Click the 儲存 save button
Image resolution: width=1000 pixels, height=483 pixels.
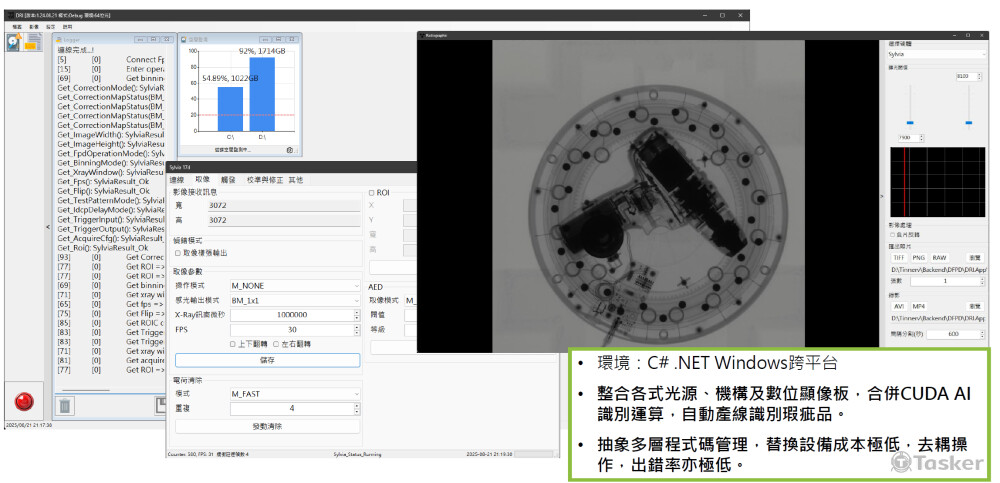coord(267,360)
